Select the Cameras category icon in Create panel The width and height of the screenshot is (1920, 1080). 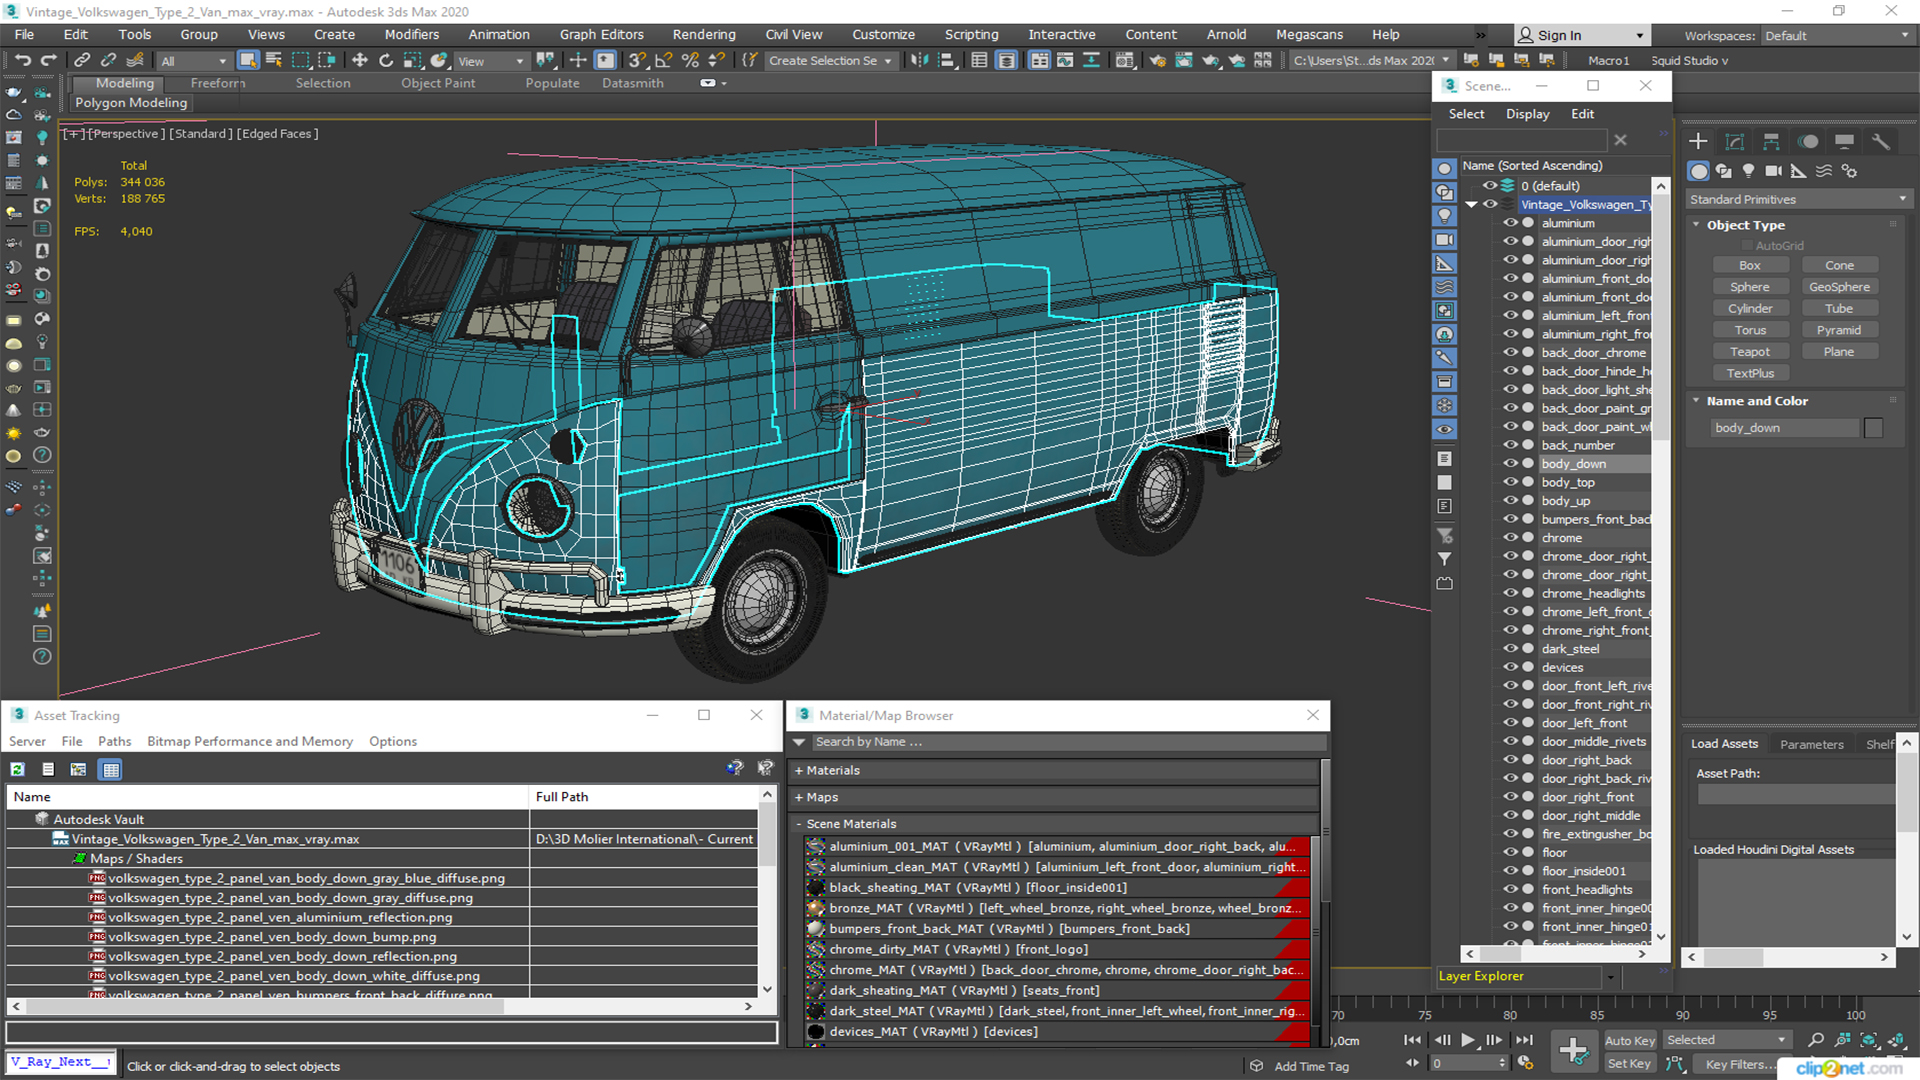[x=1773, y=171]
